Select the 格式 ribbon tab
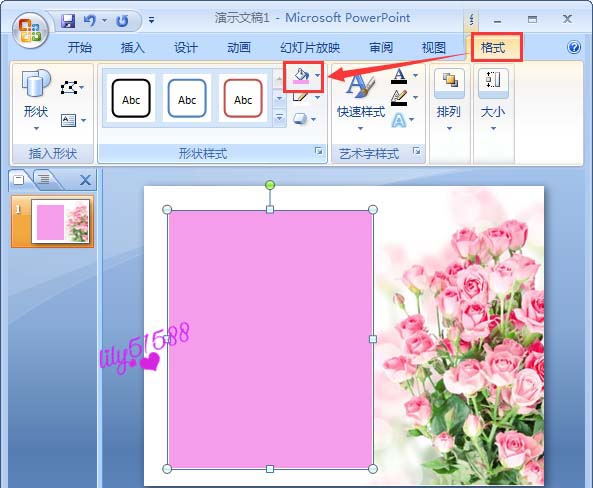The image size is (593, 488). (493, 48)
